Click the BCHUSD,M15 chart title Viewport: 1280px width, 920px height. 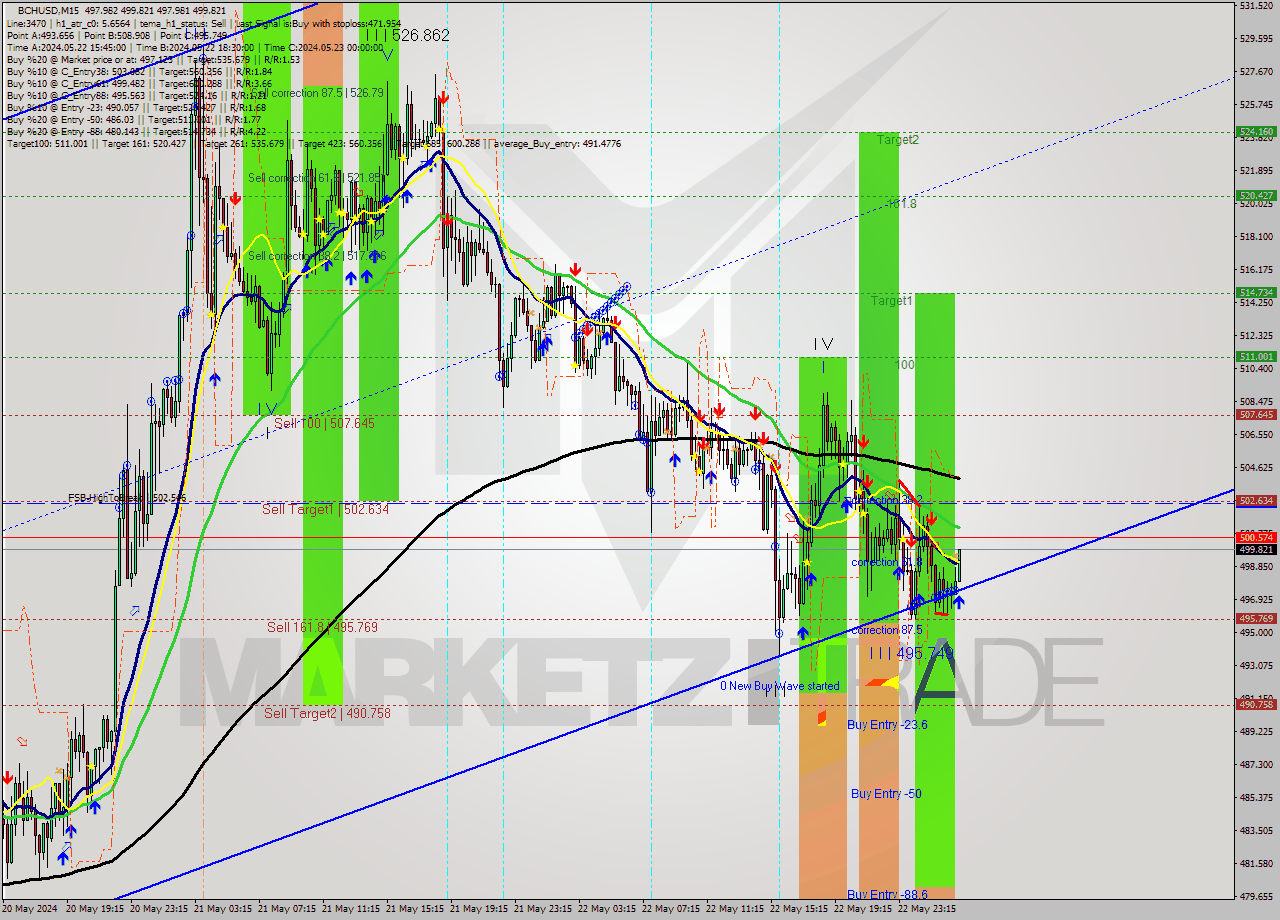pos(48,9)
